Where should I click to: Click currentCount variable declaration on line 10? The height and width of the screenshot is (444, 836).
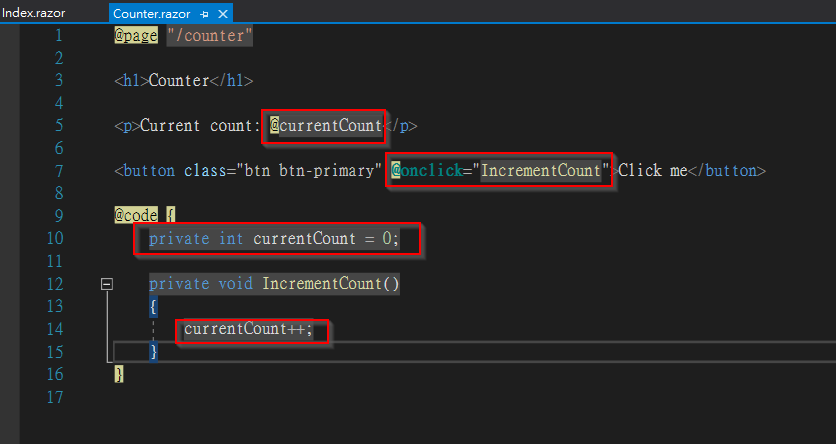[x=304, y=238]
